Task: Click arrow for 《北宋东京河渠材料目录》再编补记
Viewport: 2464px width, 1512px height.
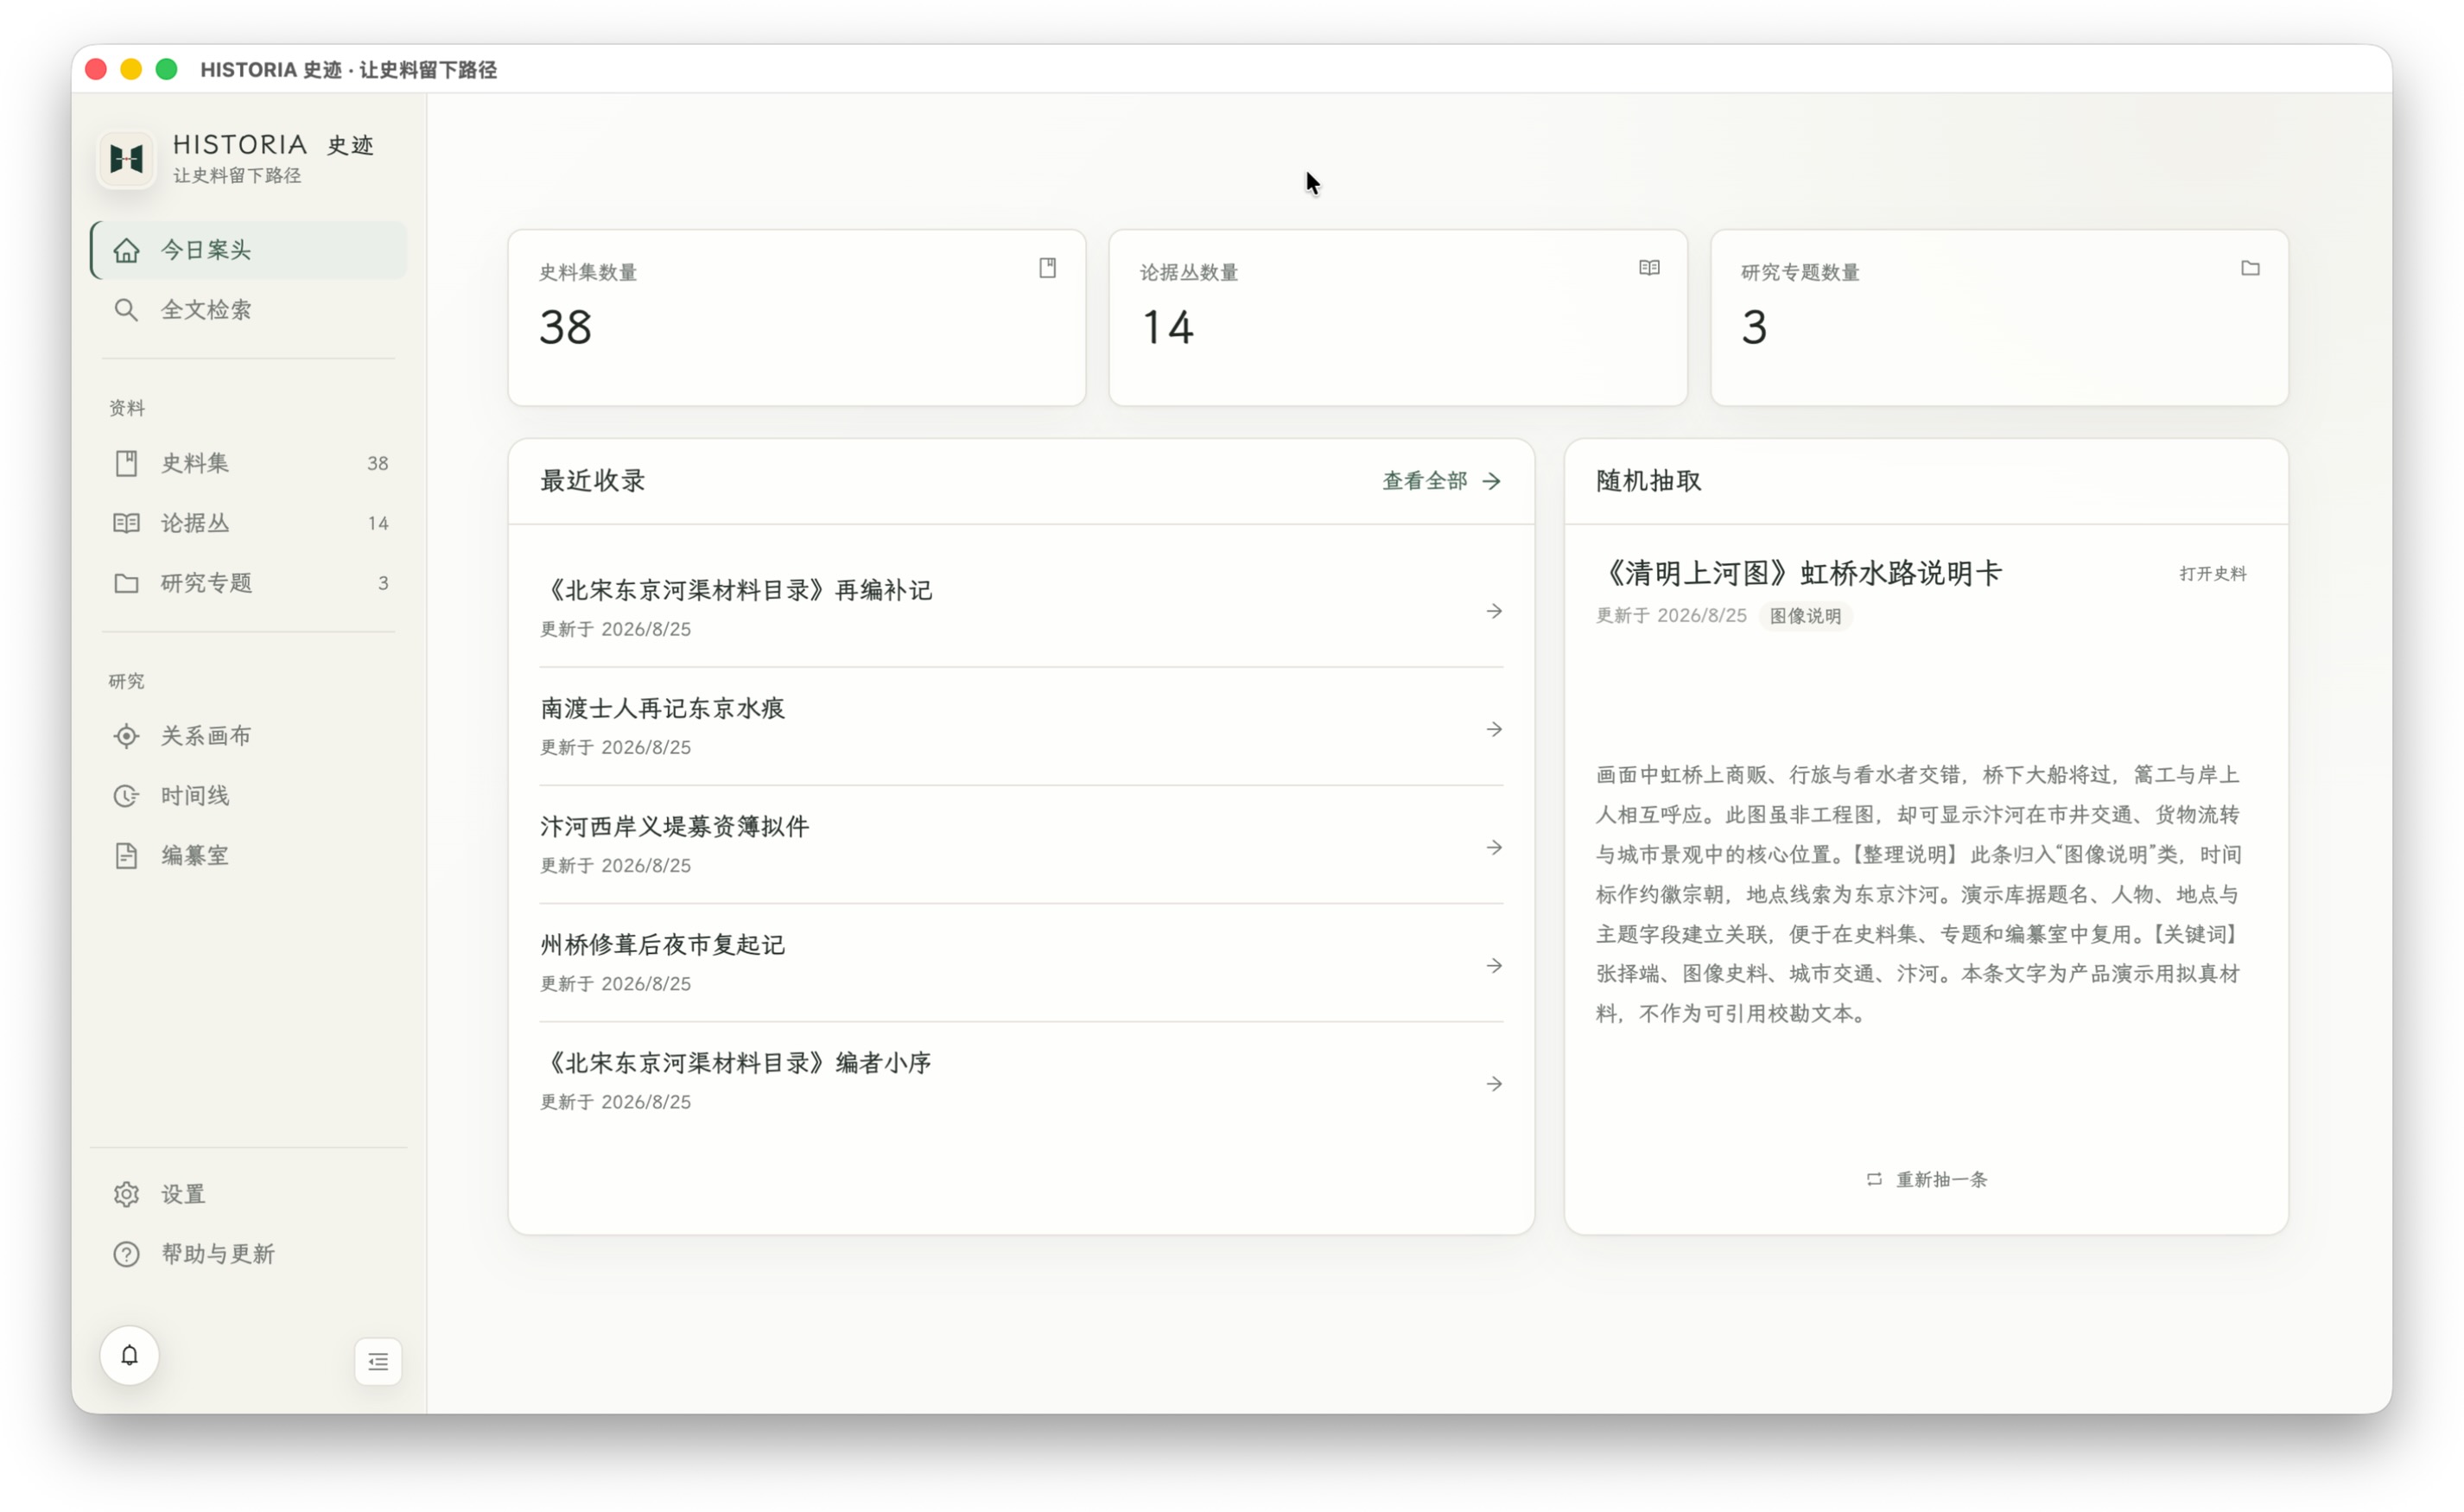Action: pyautogui.click(x=1494, y=611)
